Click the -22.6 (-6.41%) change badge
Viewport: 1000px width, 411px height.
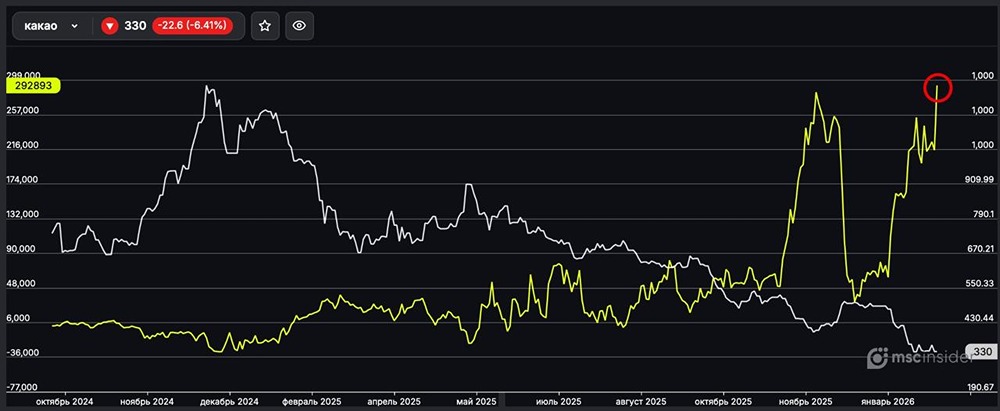pyautogui.click(x=192, y=27)
